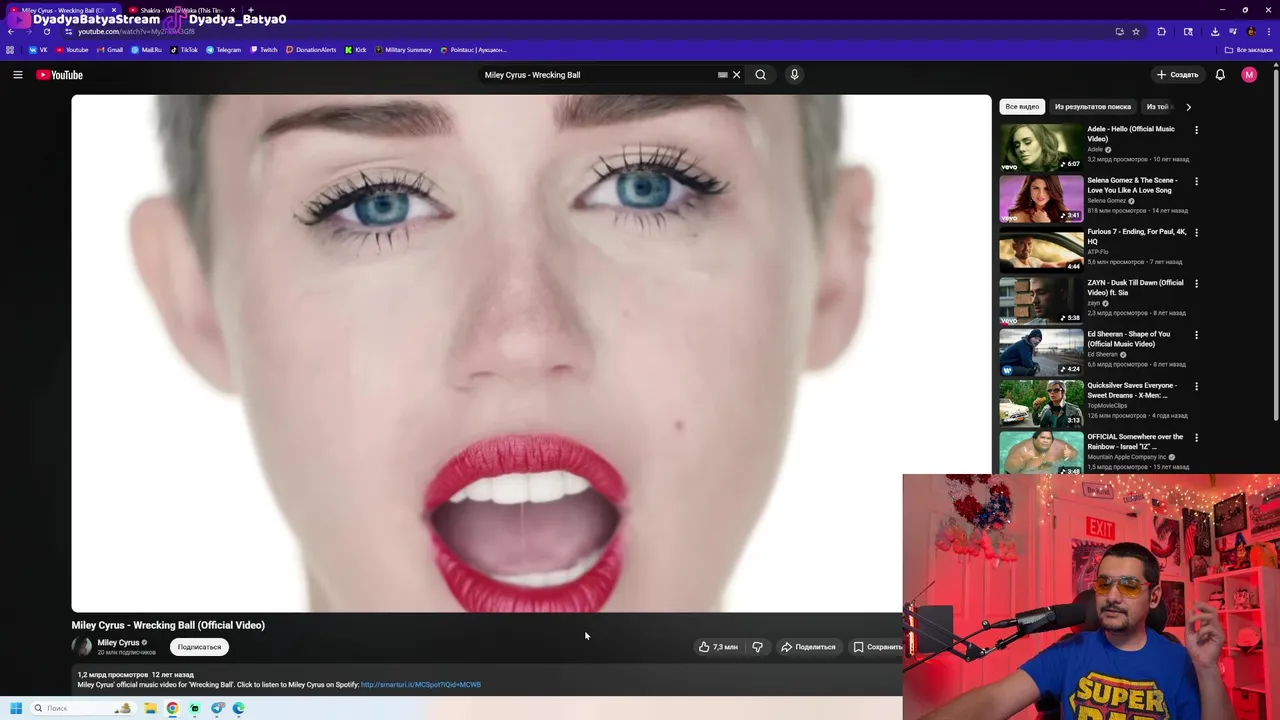Select the "Из результатов поиска" chip
Viewport: 1280px width, 720px height.
tap(1093, 107)
